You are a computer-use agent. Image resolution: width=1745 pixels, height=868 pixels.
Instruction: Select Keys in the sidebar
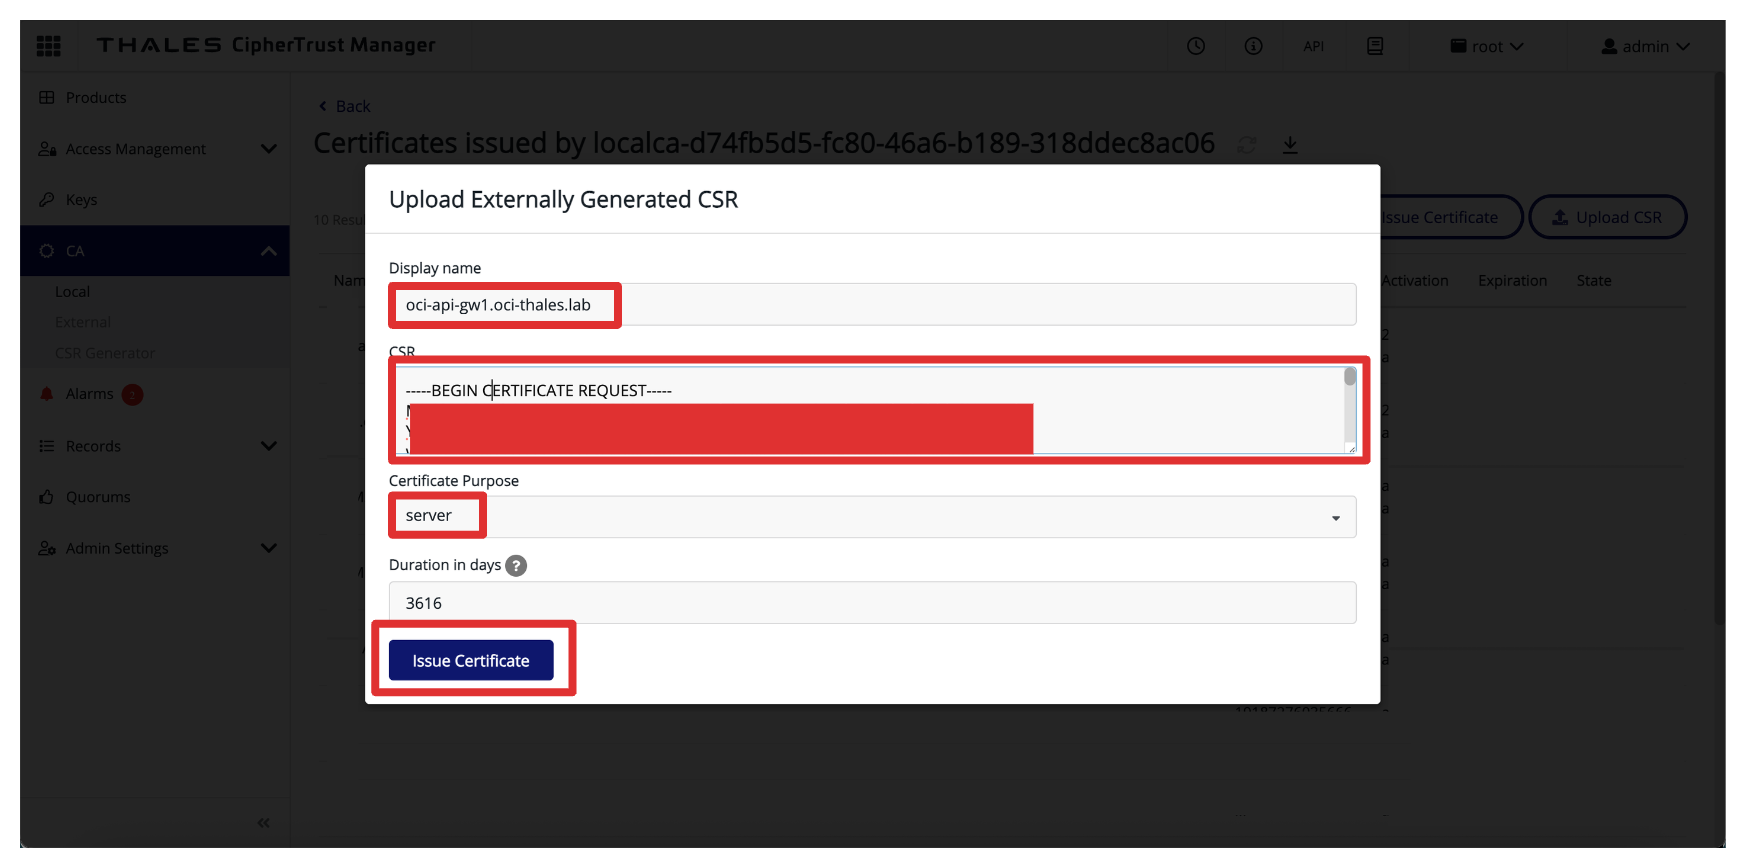point(81,200)
